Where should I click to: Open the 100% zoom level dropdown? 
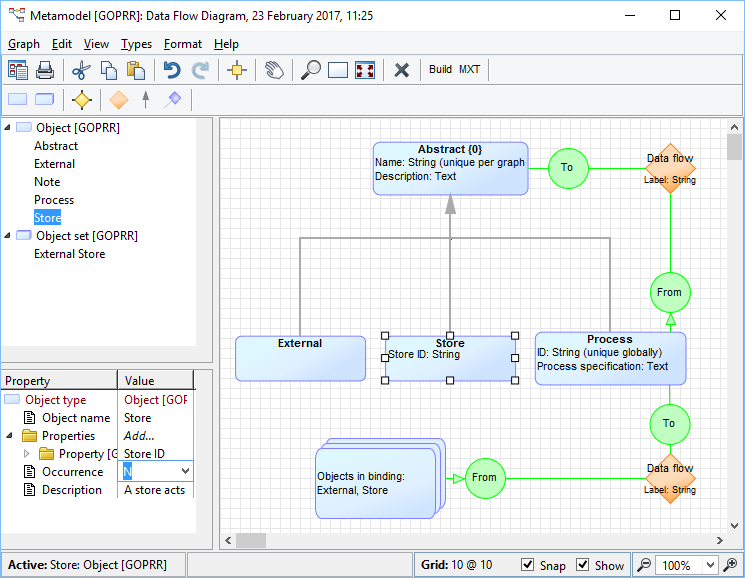(x=710, y=565)
